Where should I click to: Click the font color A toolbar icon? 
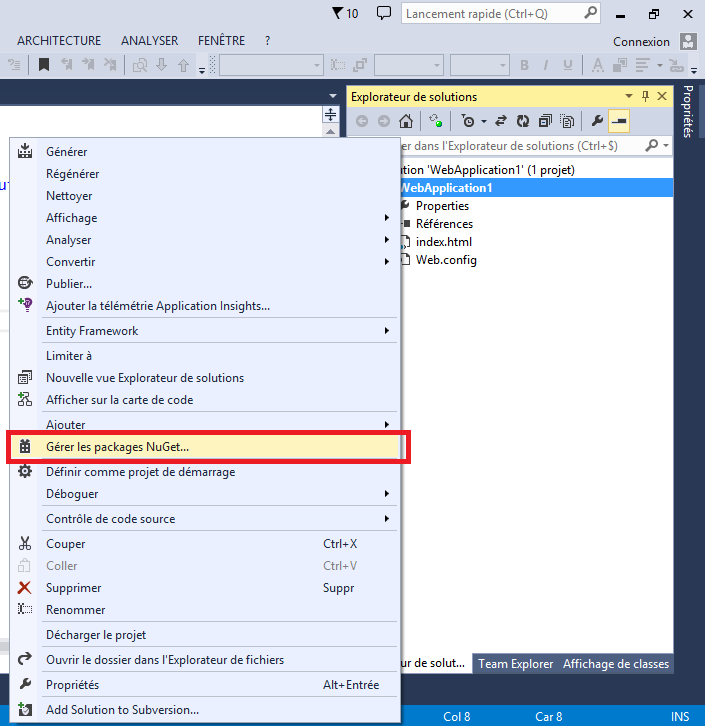(x=598, y=65)
